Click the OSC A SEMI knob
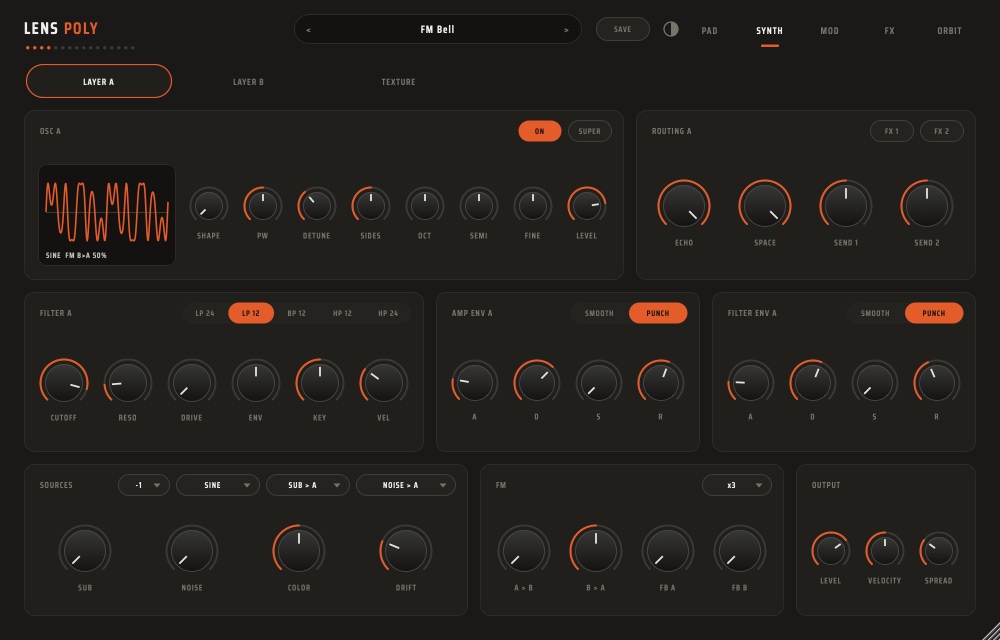This screenshot has height=640, width=1000. (478, 206)
